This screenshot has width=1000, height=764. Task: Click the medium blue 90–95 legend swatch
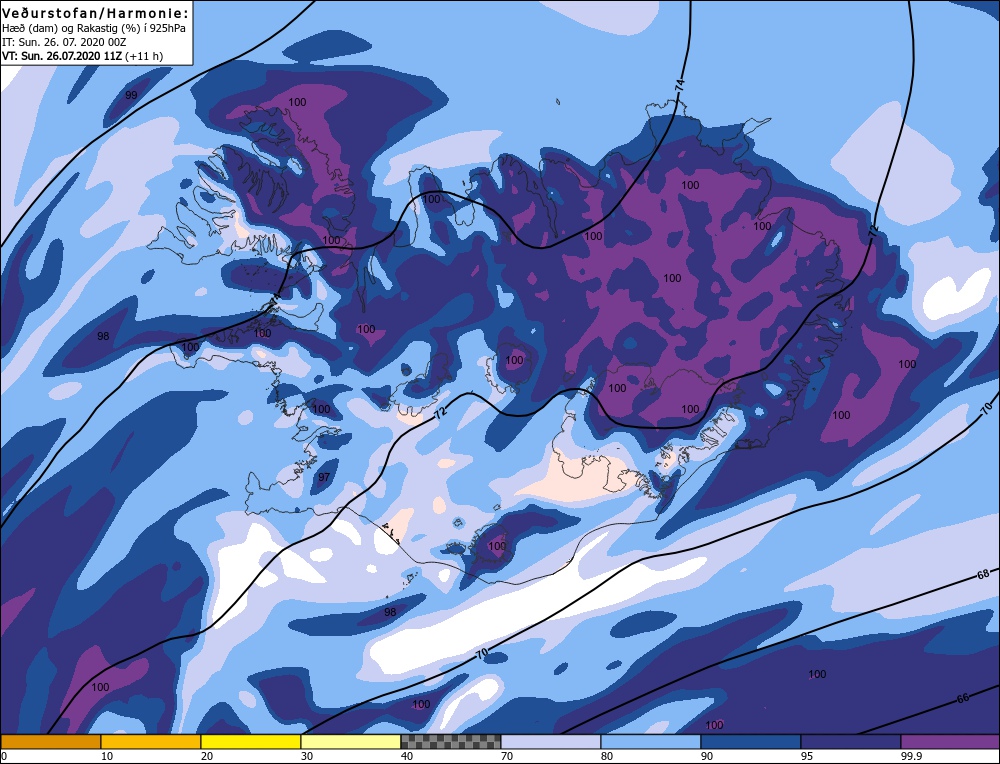point(751,741)
